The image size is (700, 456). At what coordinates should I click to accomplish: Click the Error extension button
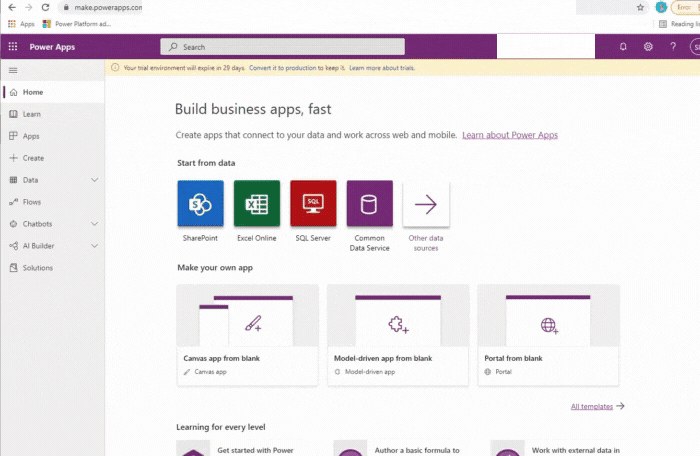(x=685, y=8)
